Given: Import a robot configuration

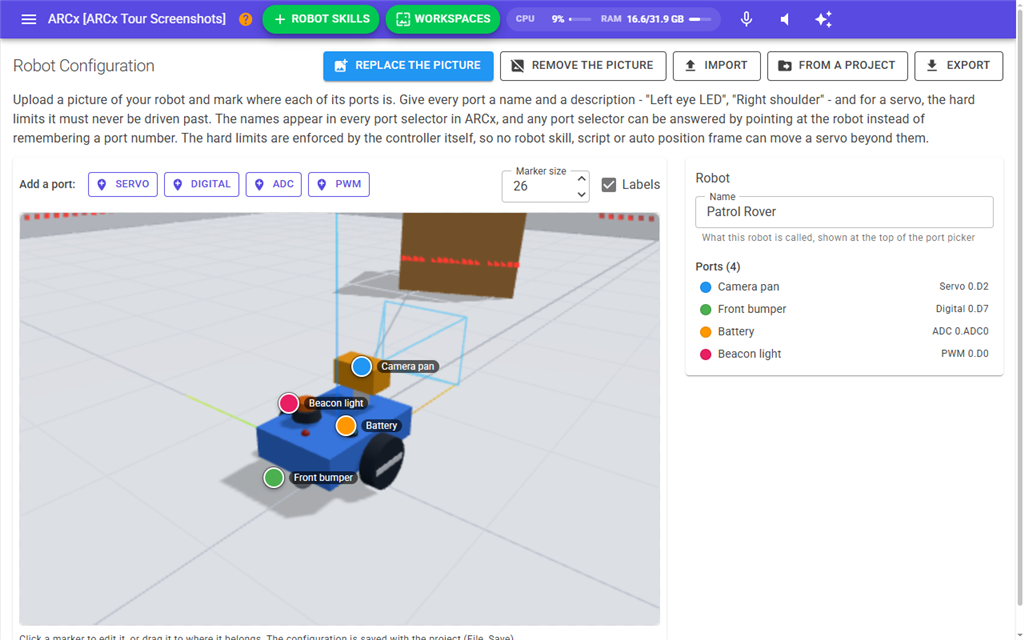Looking at the screenshot, I should [x=716, y=66].
